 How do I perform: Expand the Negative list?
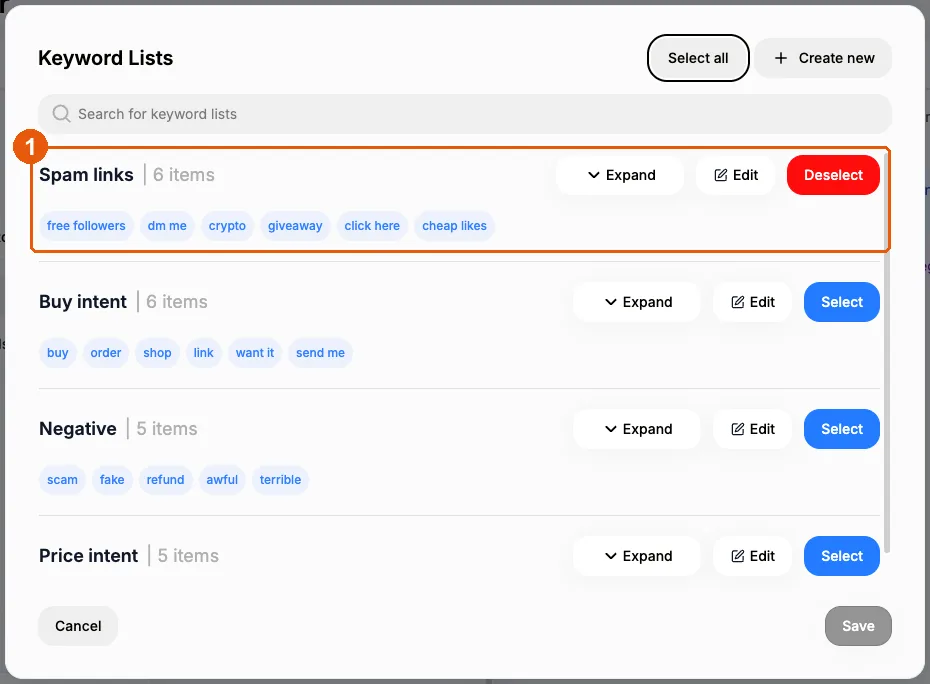637,429
